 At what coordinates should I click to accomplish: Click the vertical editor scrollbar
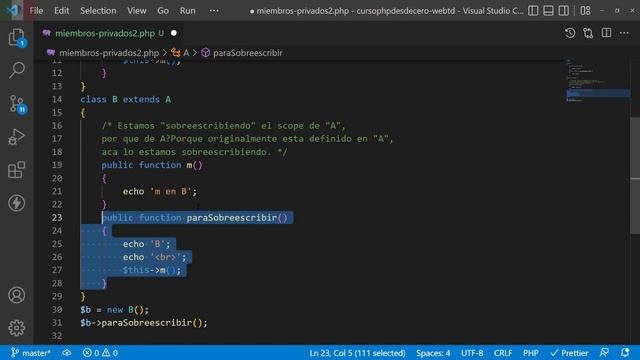click(x=635, y=176)
